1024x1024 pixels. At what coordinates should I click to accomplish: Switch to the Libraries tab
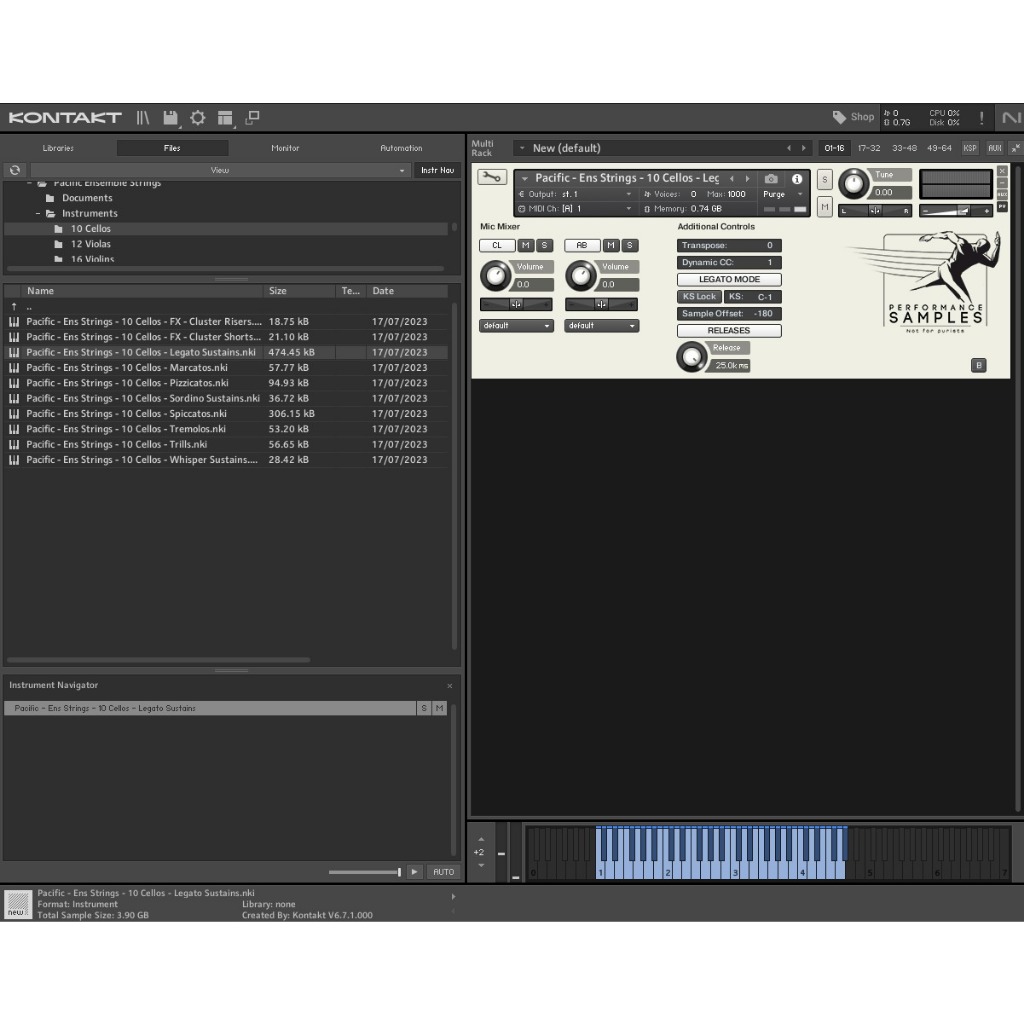pos(58,148)
